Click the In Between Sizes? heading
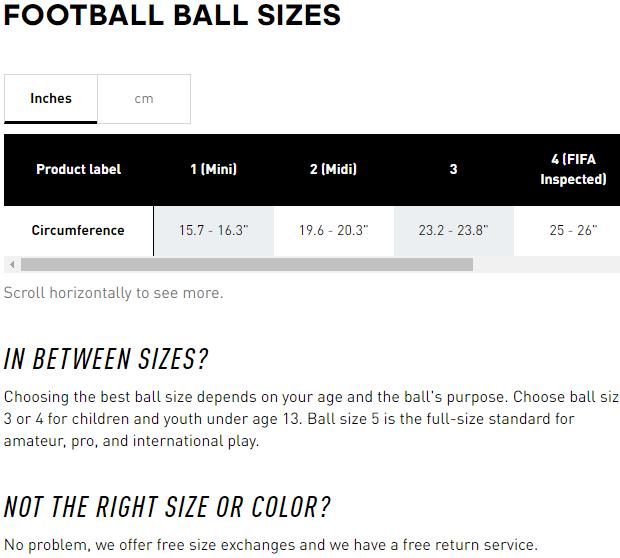Viewport: 620px width, 558px height. 106,359
